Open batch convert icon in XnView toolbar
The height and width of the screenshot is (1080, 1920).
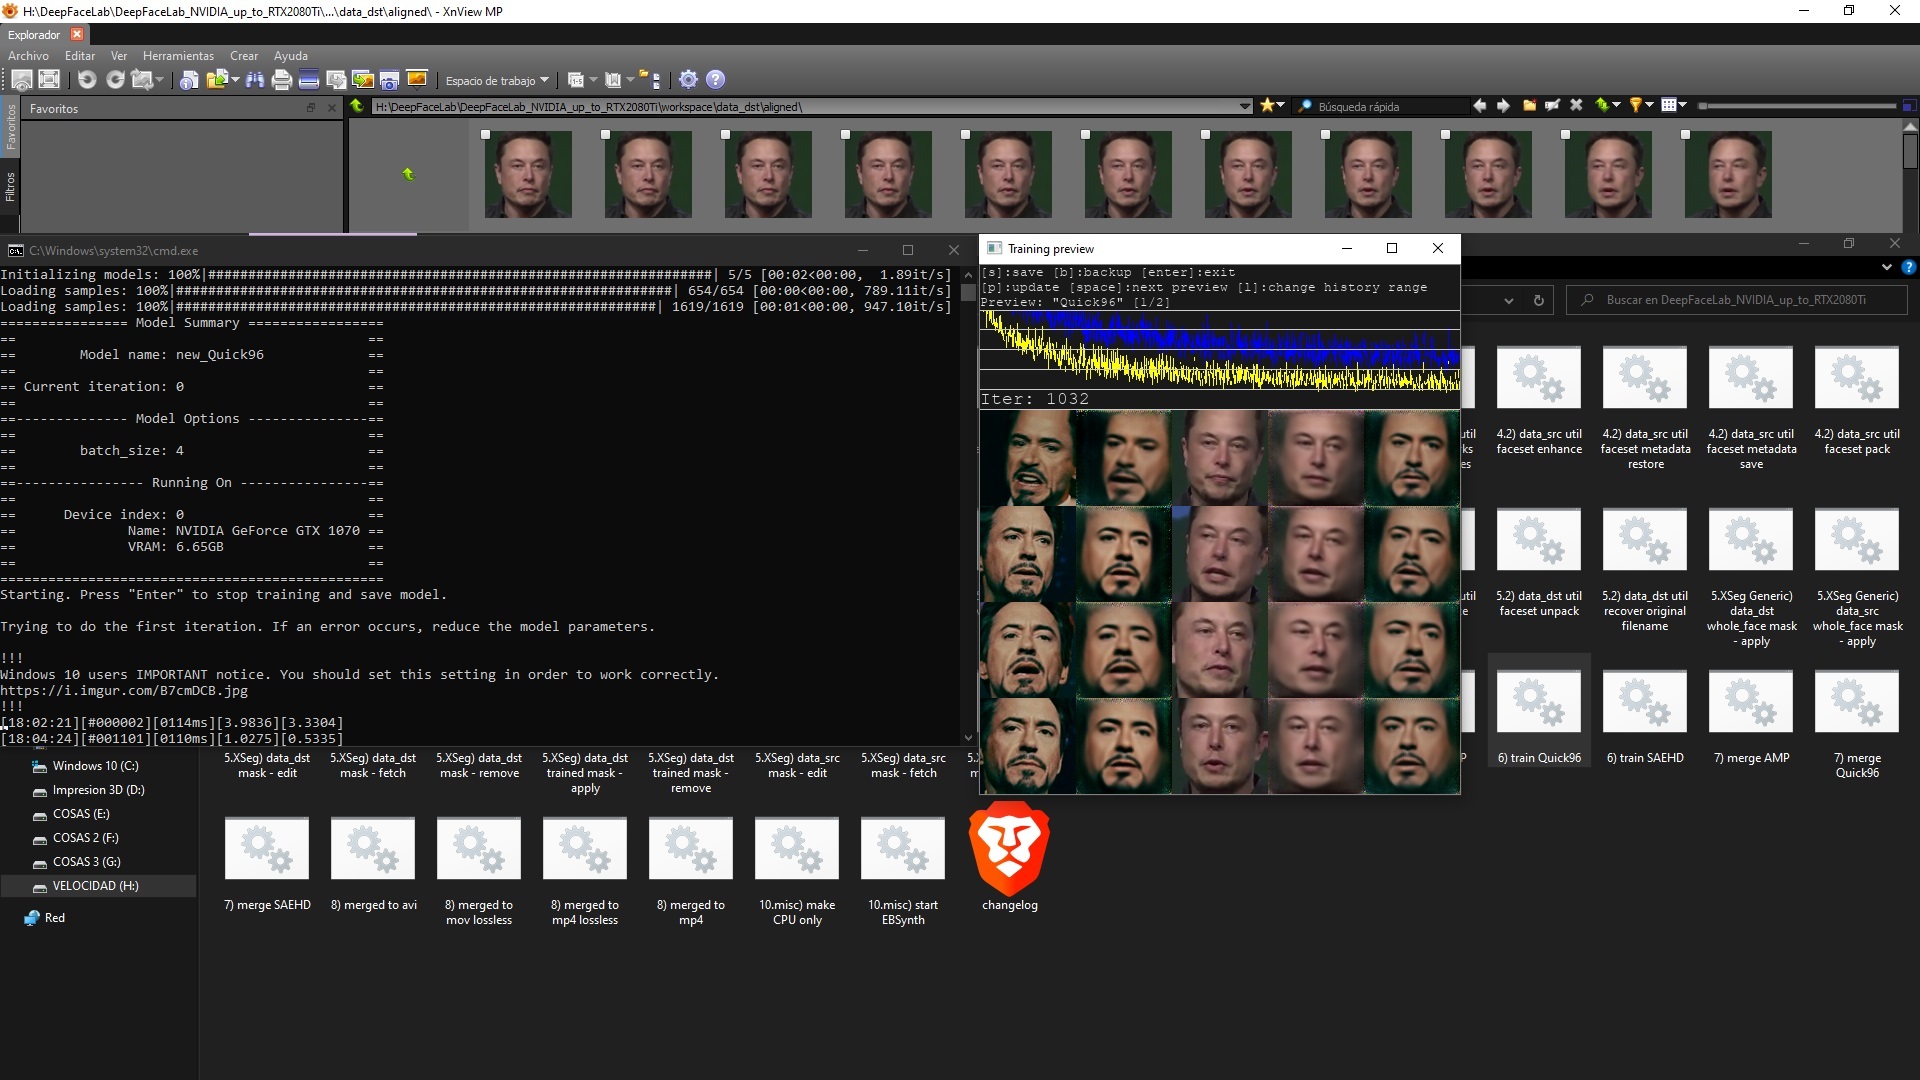tap(363, 80)
